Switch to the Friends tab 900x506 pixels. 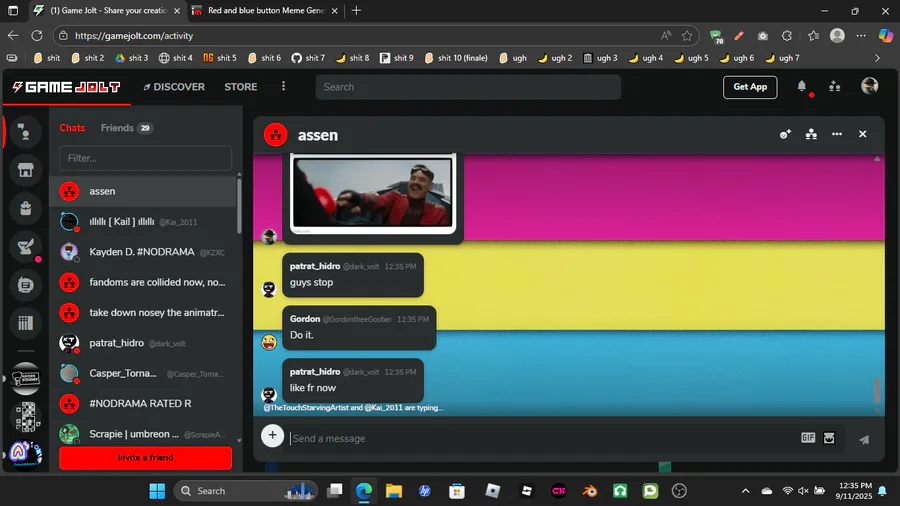click(x=126, y=128)
